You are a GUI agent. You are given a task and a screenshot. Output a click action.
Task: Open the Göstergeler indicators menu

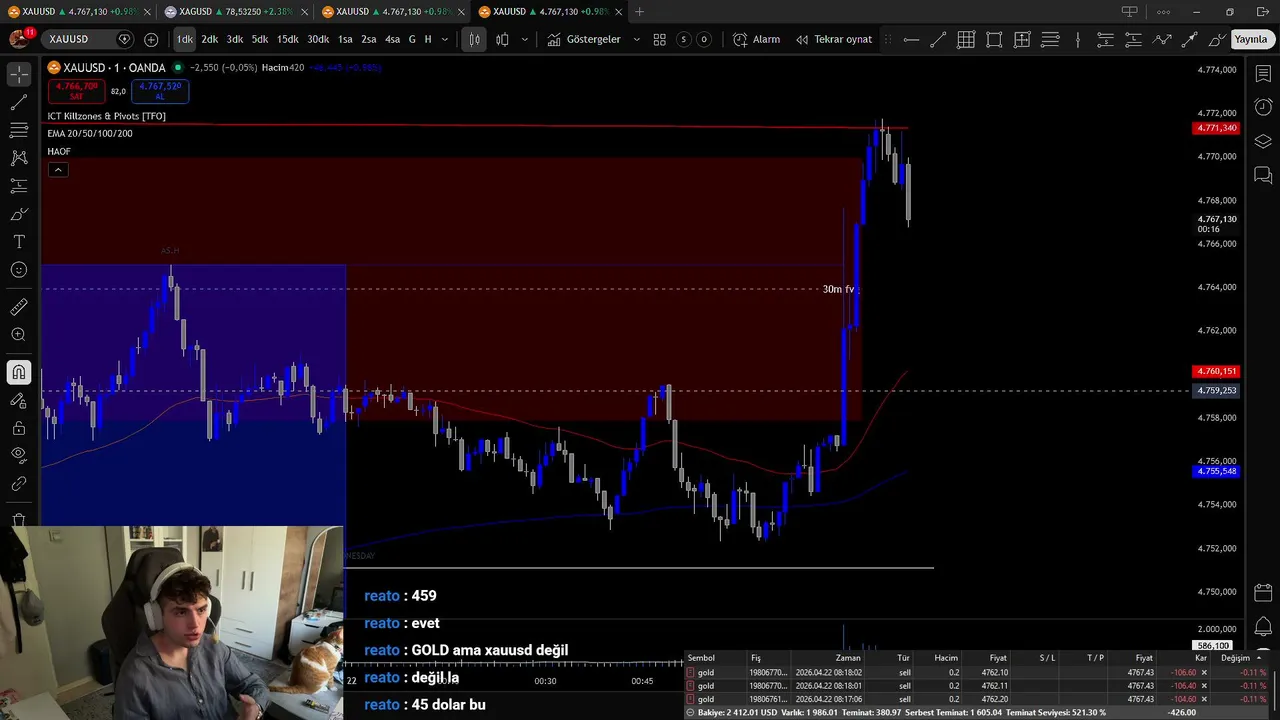pos(584,39)
